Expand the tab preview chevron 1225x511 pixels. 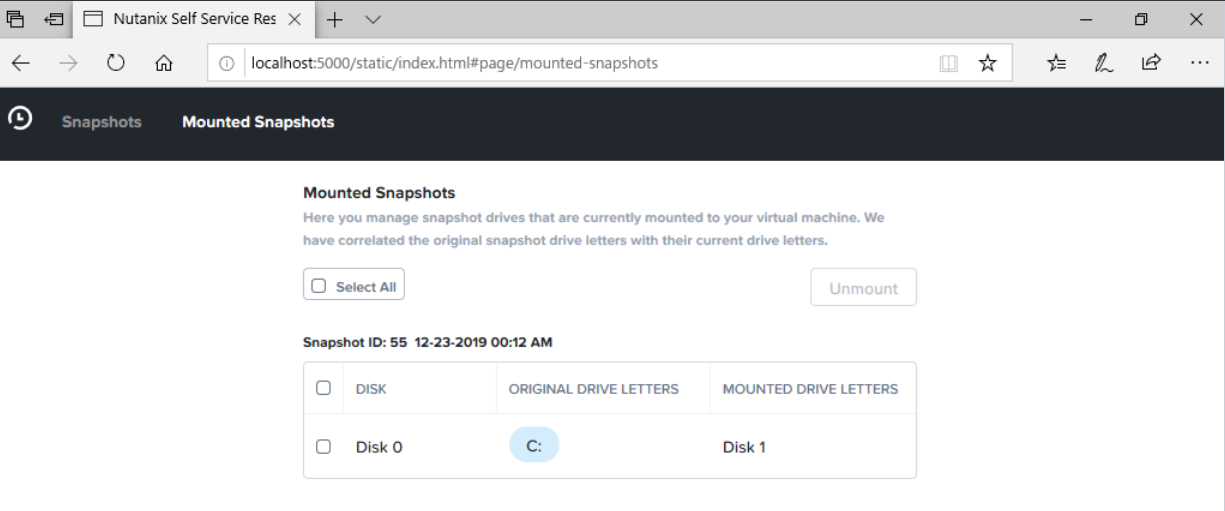(373, 19)
